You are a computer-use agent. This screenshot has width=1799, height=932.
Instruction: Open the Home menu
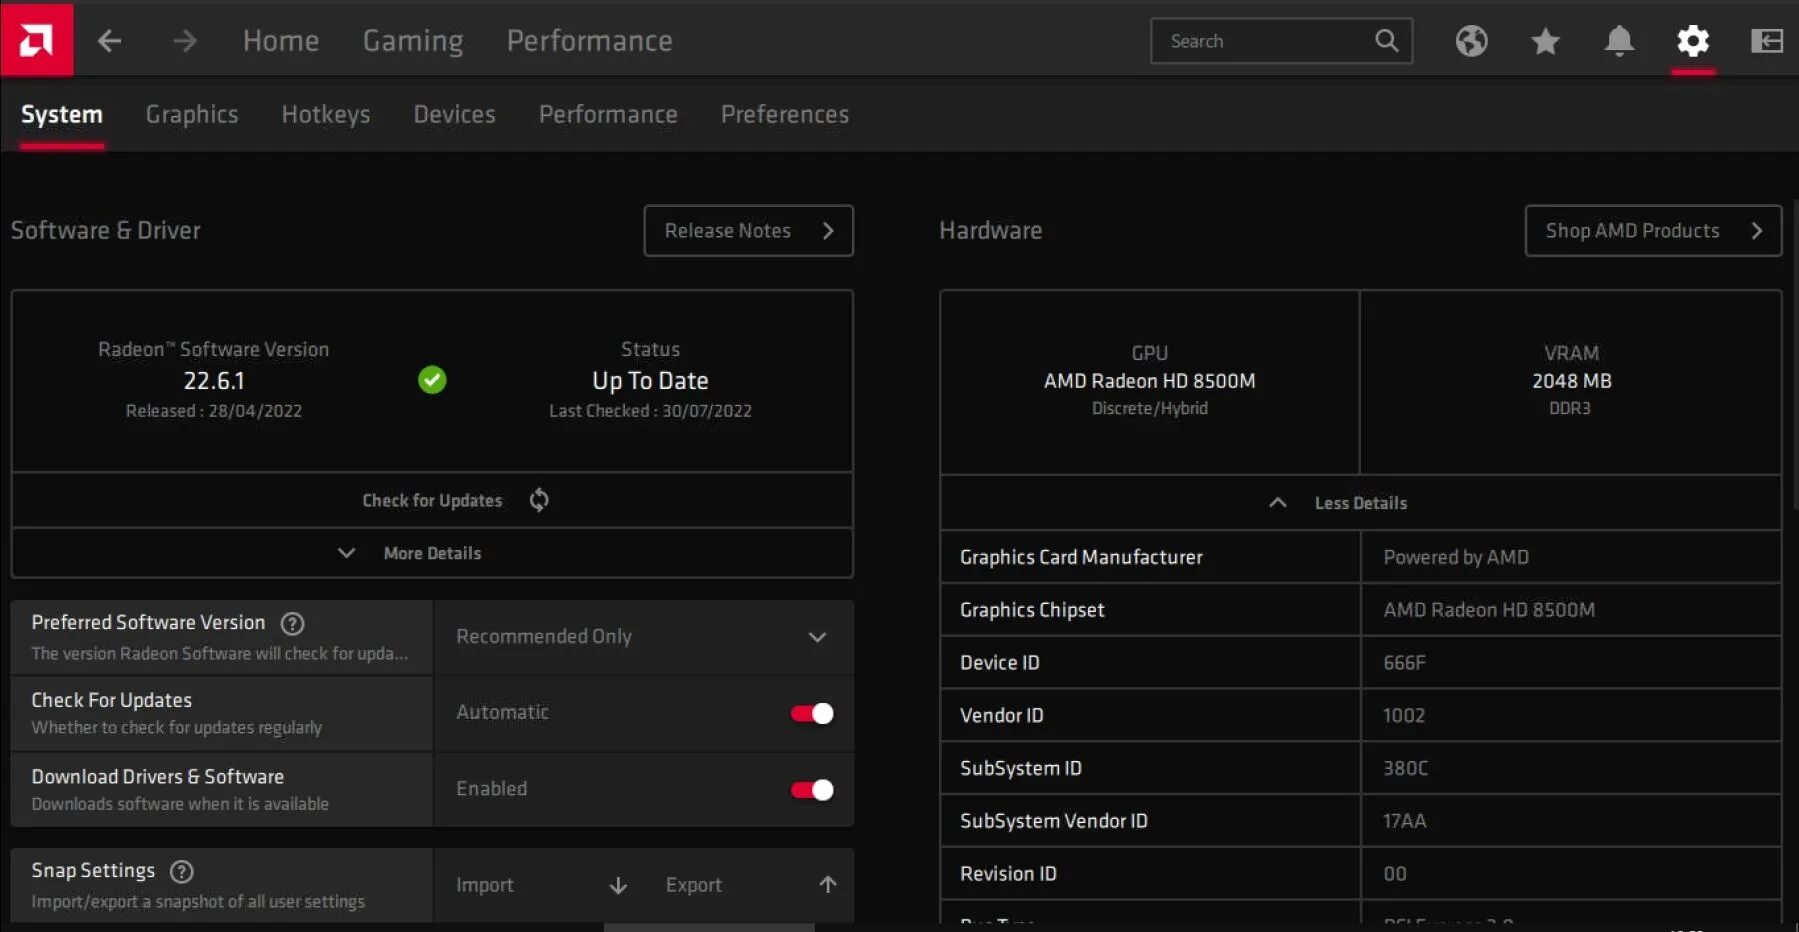(x=281, y=41)
